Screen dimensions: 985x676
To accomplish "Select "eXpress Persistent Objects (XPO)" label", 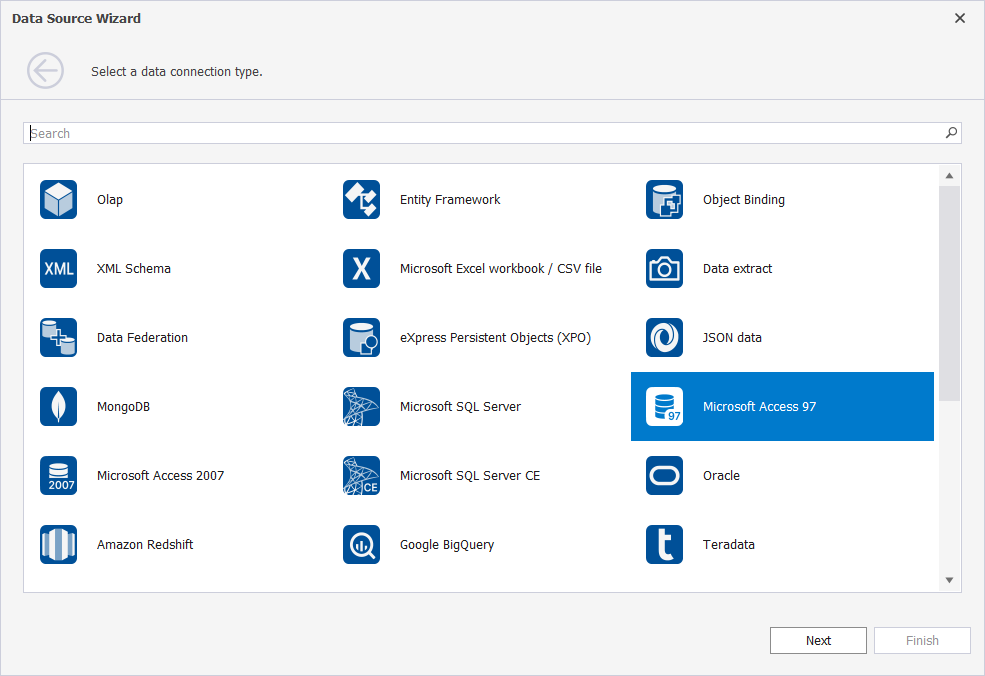I will click(496, 337).
